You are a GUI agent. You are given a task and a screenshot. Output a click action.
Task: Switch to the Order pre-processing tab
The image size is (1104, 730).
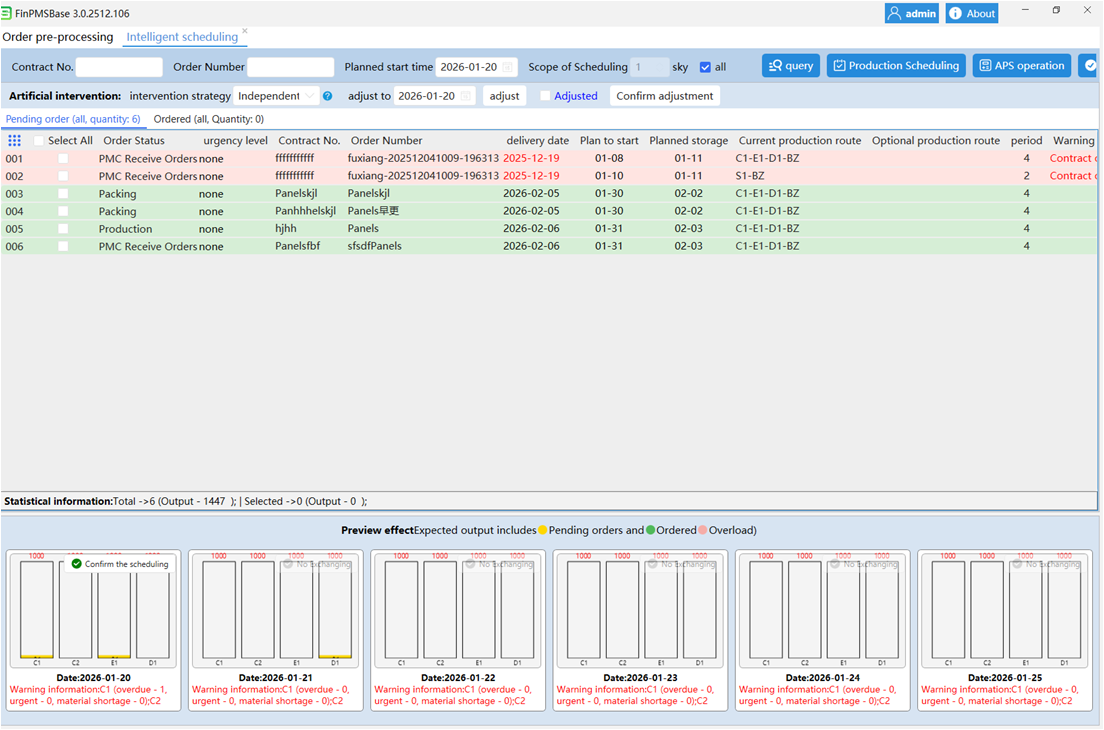tap(58, 37)
